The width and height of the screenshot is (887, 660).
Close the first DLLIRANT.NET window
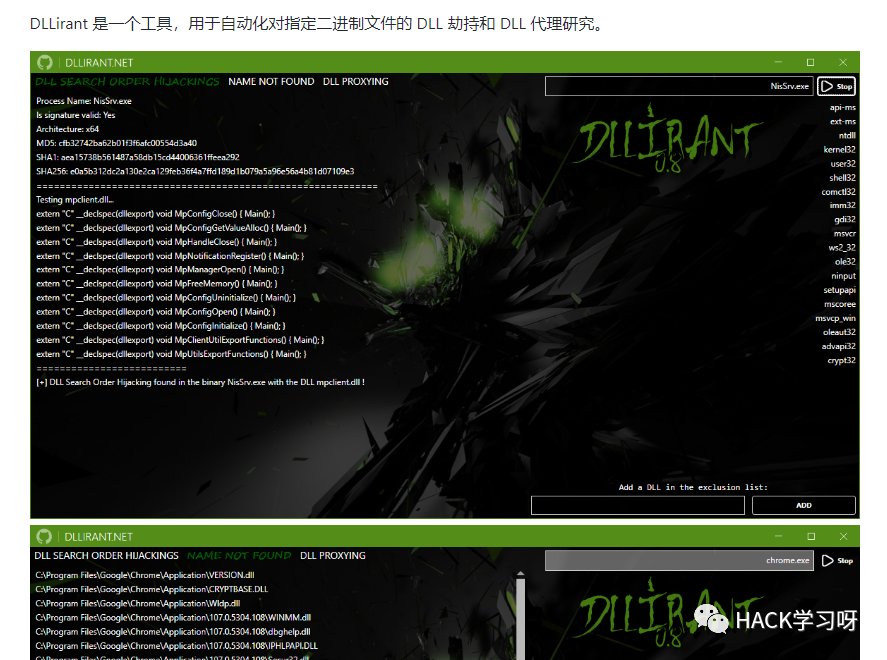(843, 62)
